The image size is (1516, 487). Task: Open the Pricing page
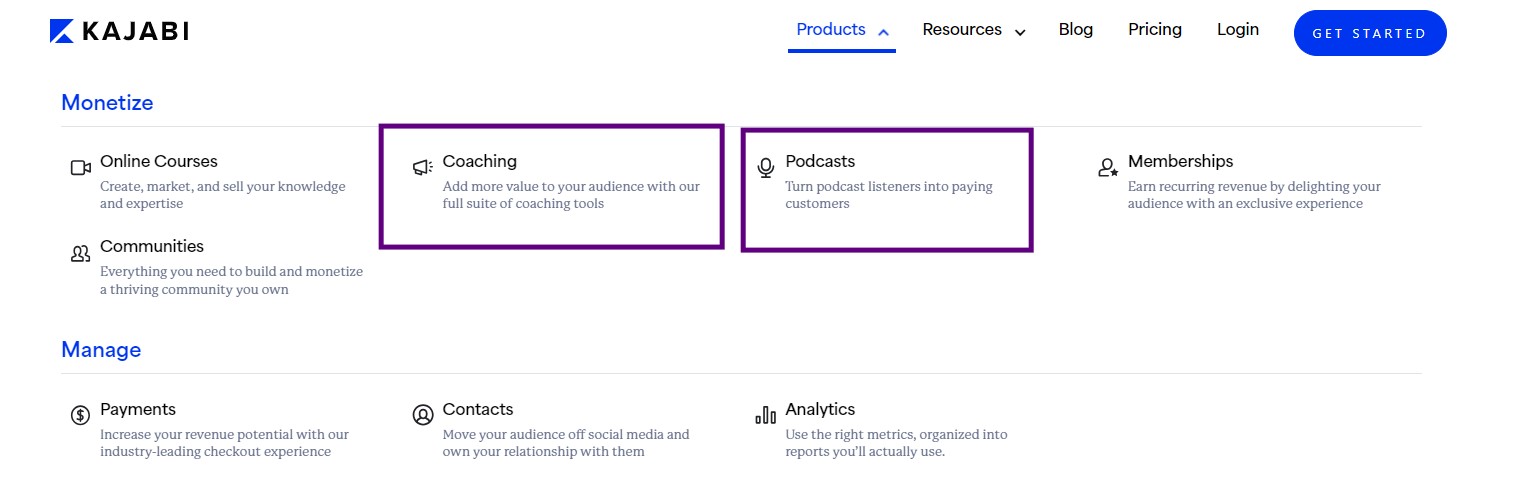tap(1155, 30)
